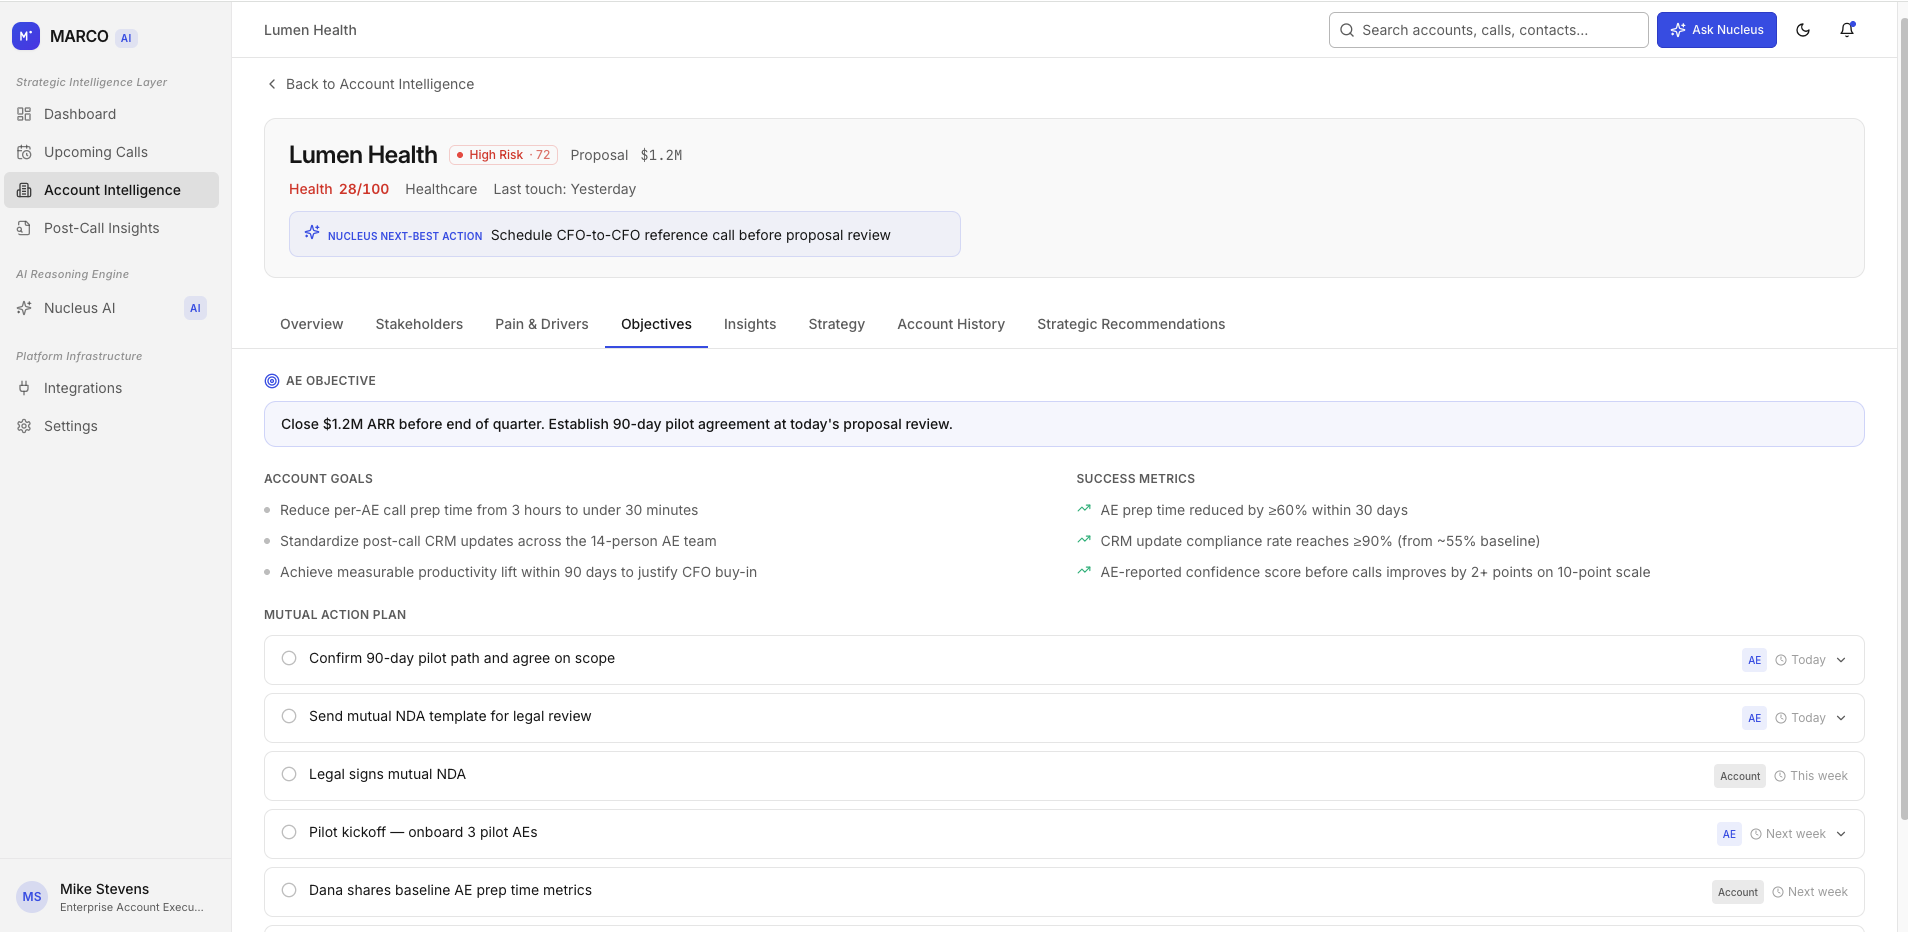Expand Send mutual NDA template row
This screenshot has width=1908, height=932.
[x=1841, y=718]
